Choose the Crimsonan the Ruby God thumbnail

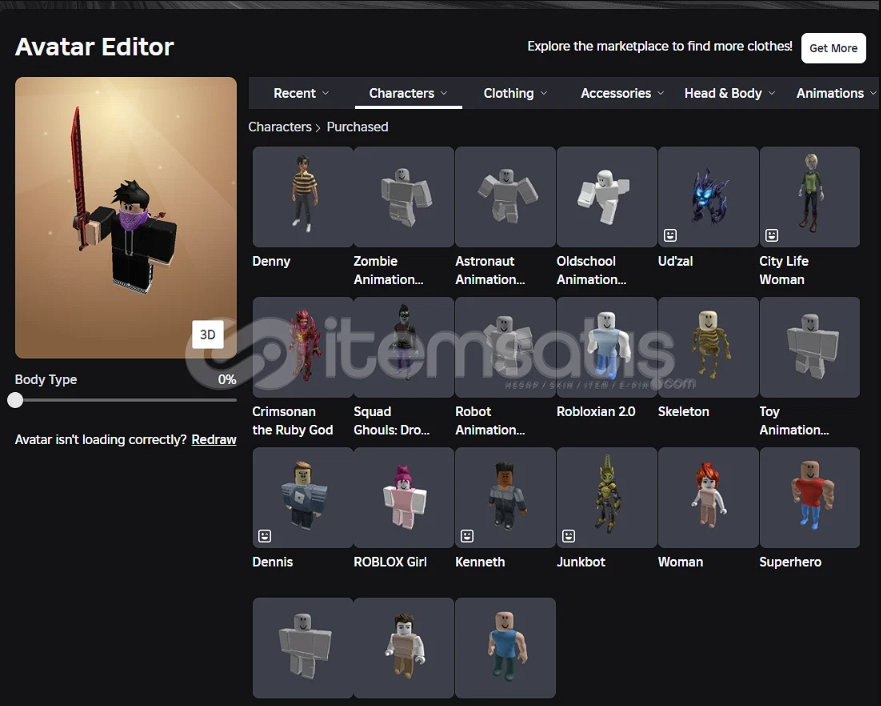point(303,348)
